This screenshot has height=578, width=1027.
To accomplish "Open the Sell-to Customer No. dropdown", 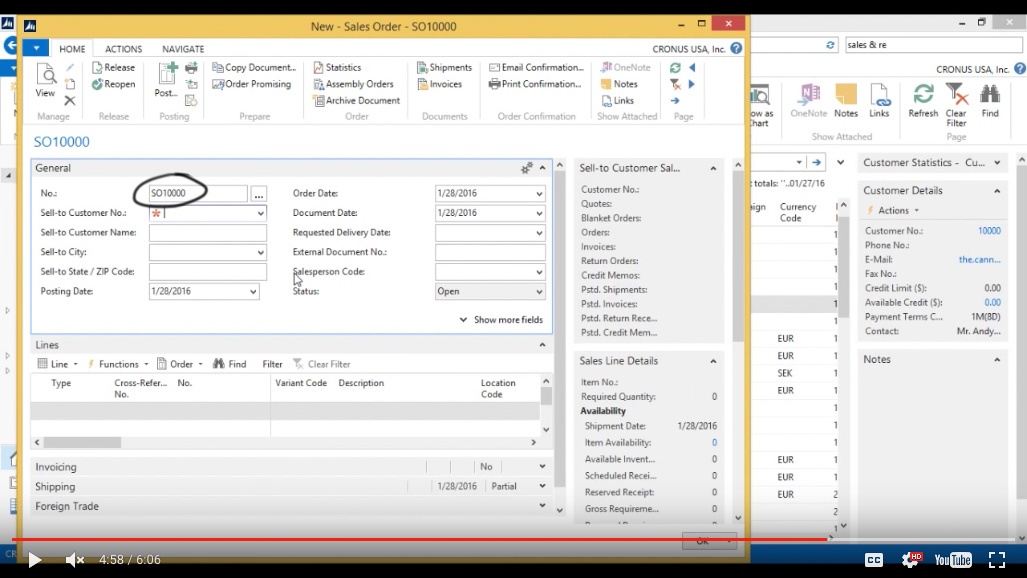I will click(260, 213).
